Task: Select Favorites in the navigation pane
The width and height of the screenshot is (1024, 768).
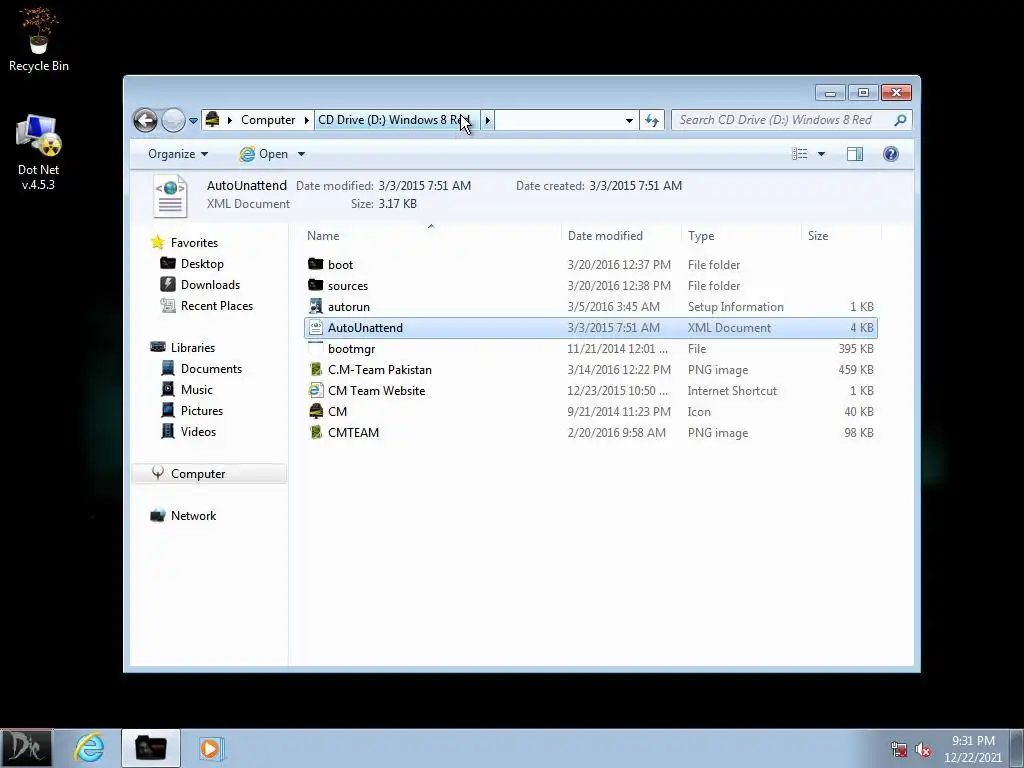Action: 194,243
